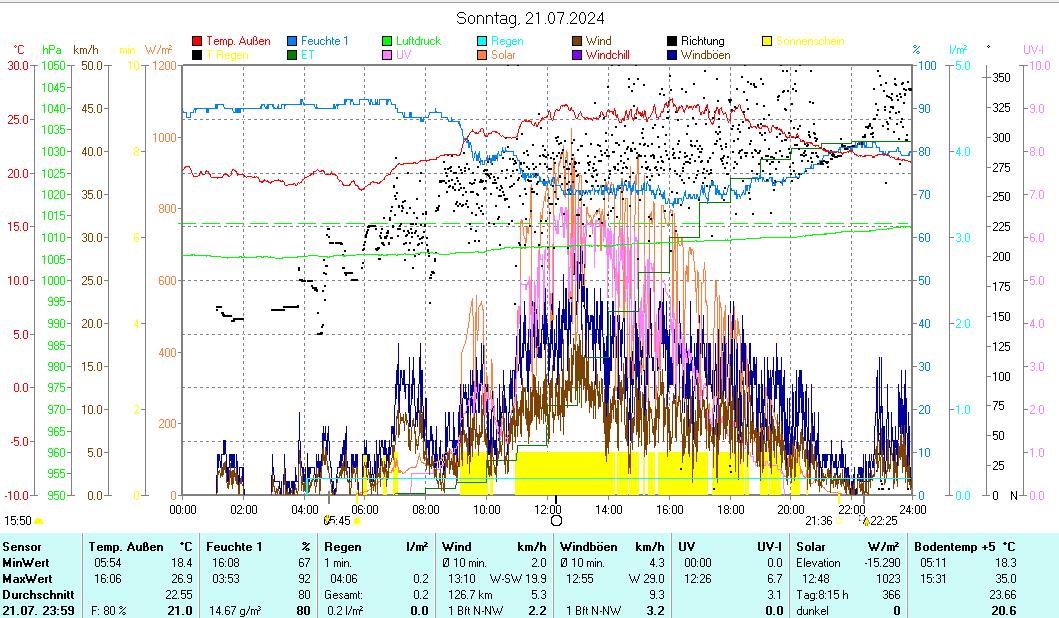
Task: Click the red Temp. Außen legend swatch
Action: [x=196, y=41]
